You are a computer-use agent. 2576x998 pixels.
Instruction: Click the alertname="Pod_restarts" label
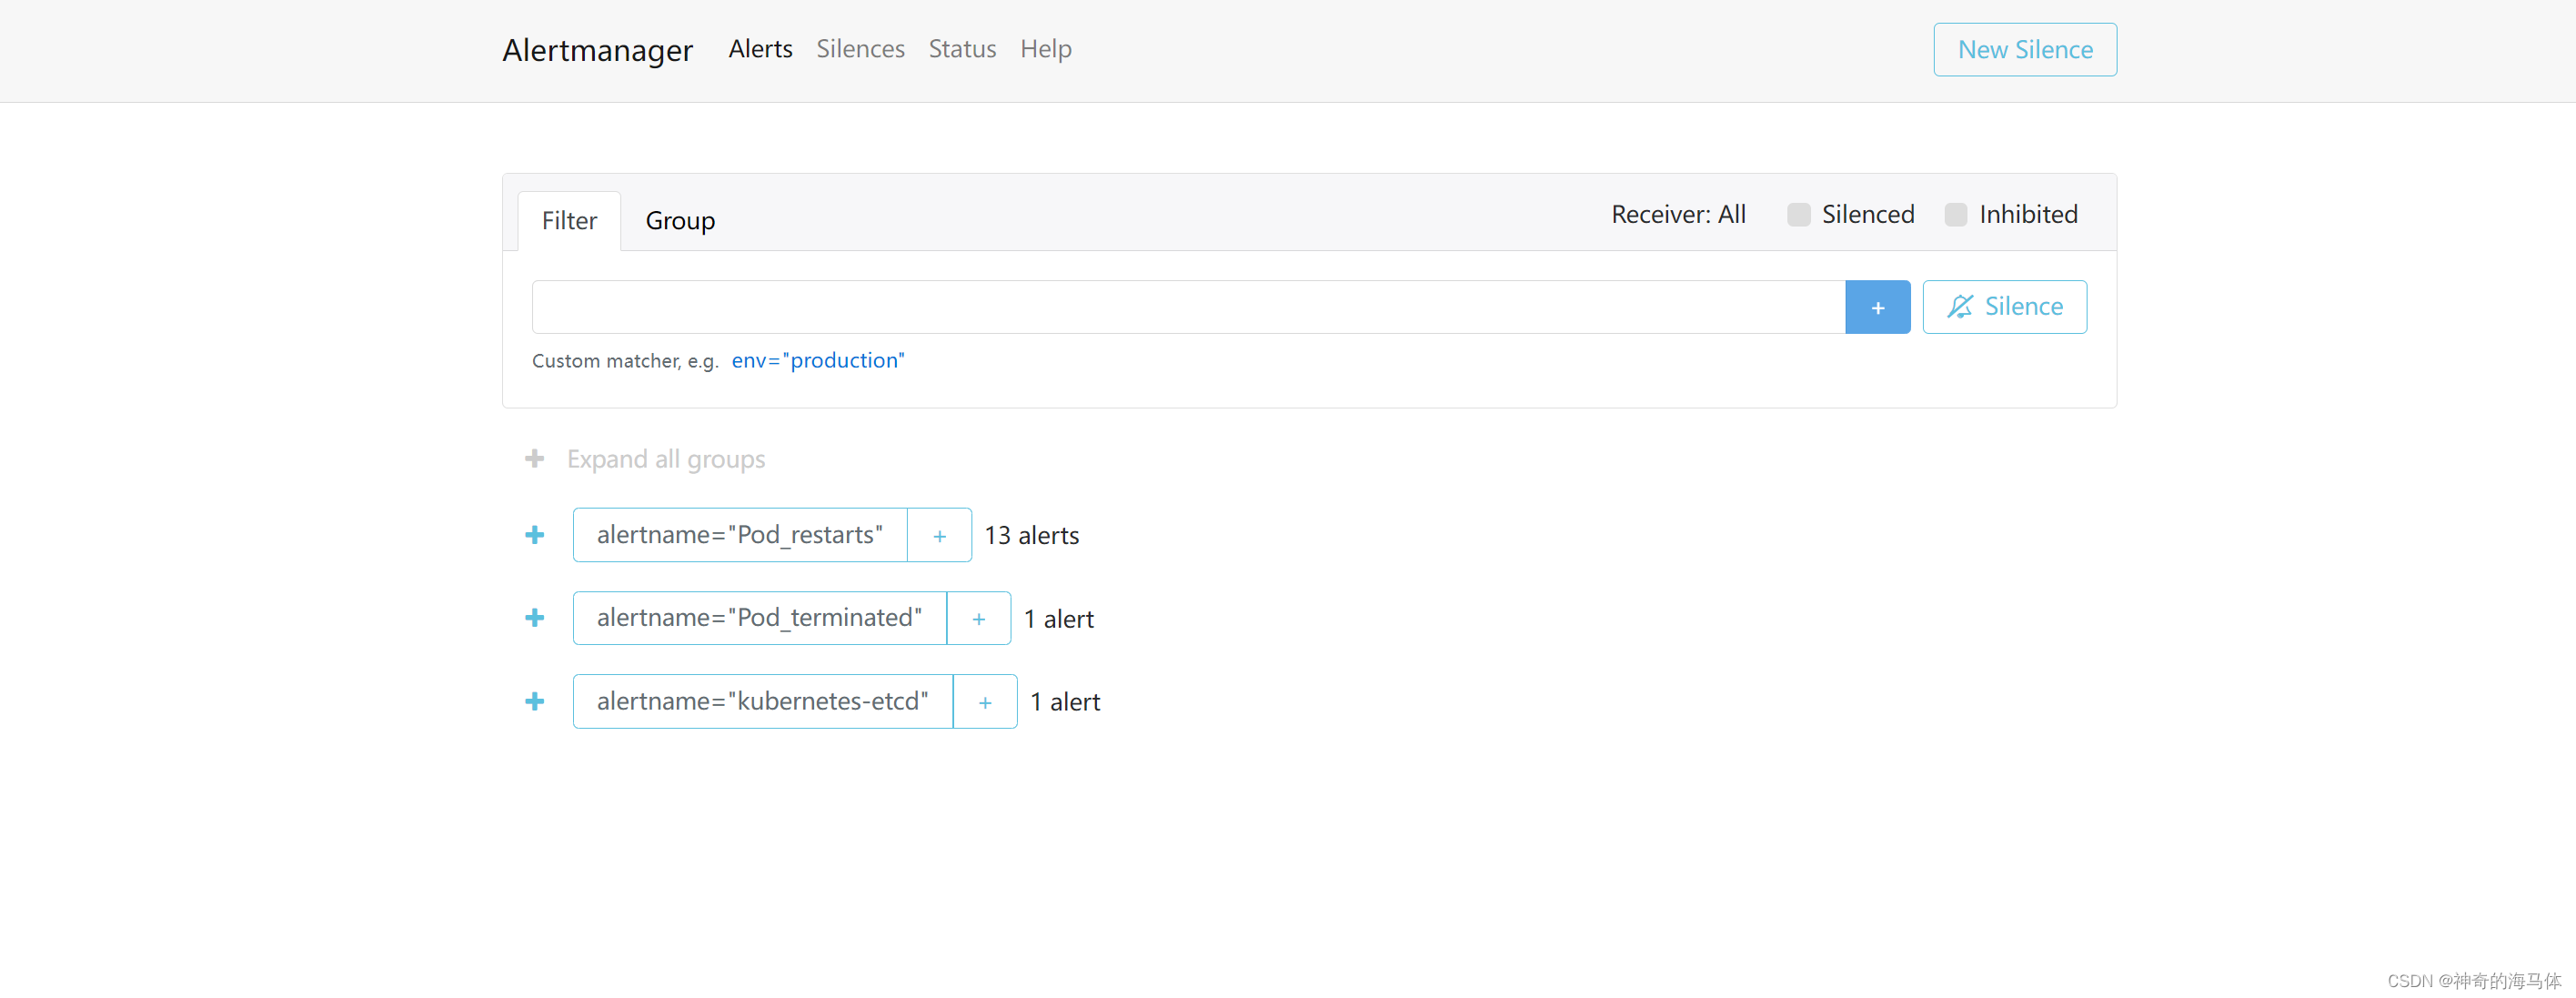coord(740,535)
